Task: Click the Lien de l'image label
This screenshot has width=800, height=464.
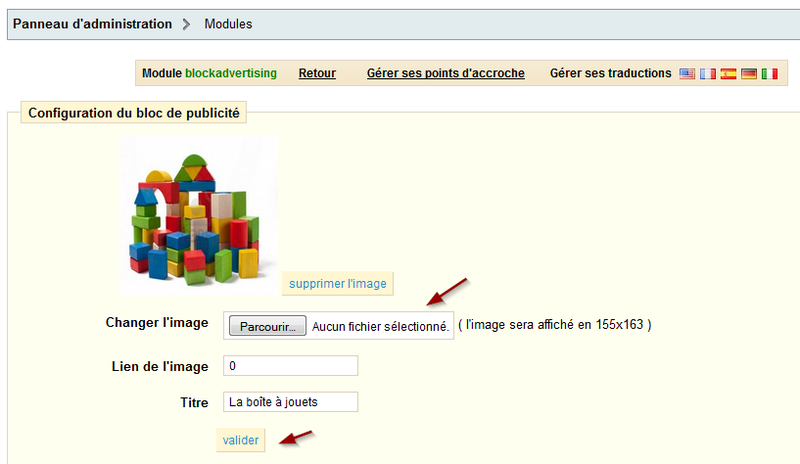Action: [x=160, y=367]
